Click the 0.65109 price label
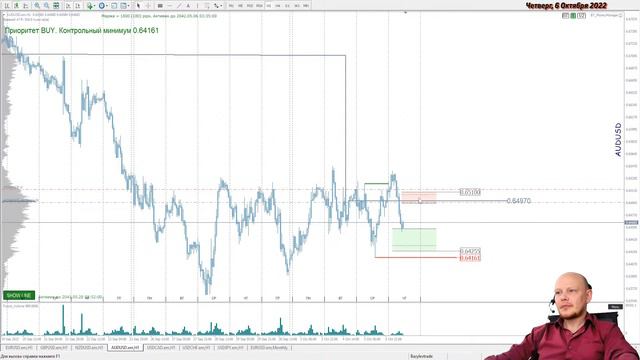The height and width of the screenshot is (360, 640). click(470, 192)
